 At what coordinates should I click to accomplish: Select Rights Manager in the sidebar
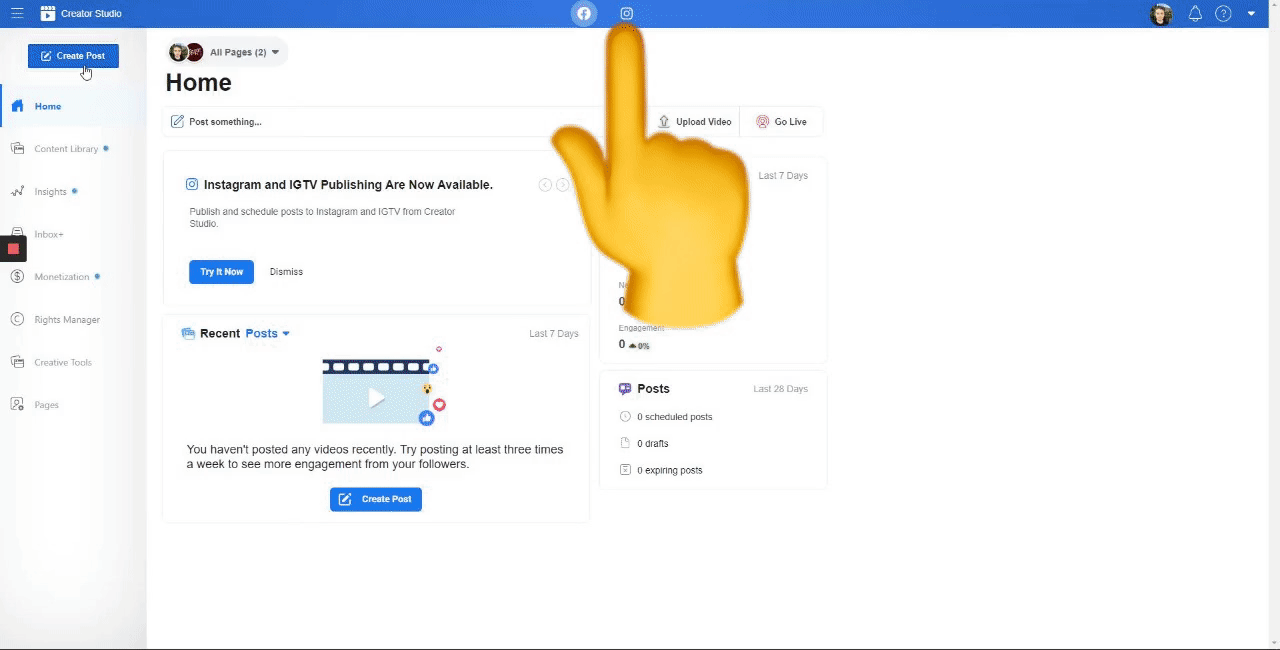click(x=67, y=320)
